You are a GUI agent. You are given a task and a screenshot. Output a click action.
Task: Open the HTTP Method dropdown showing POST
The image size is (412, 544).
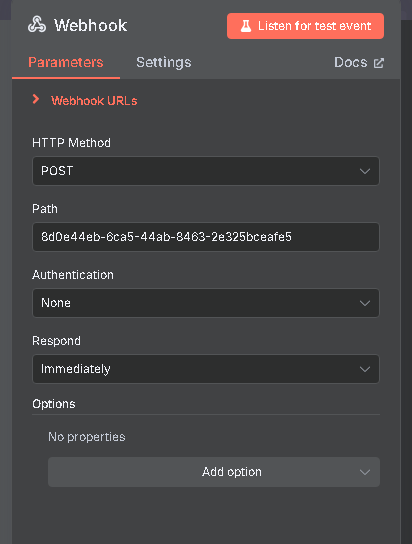point(206,171)
